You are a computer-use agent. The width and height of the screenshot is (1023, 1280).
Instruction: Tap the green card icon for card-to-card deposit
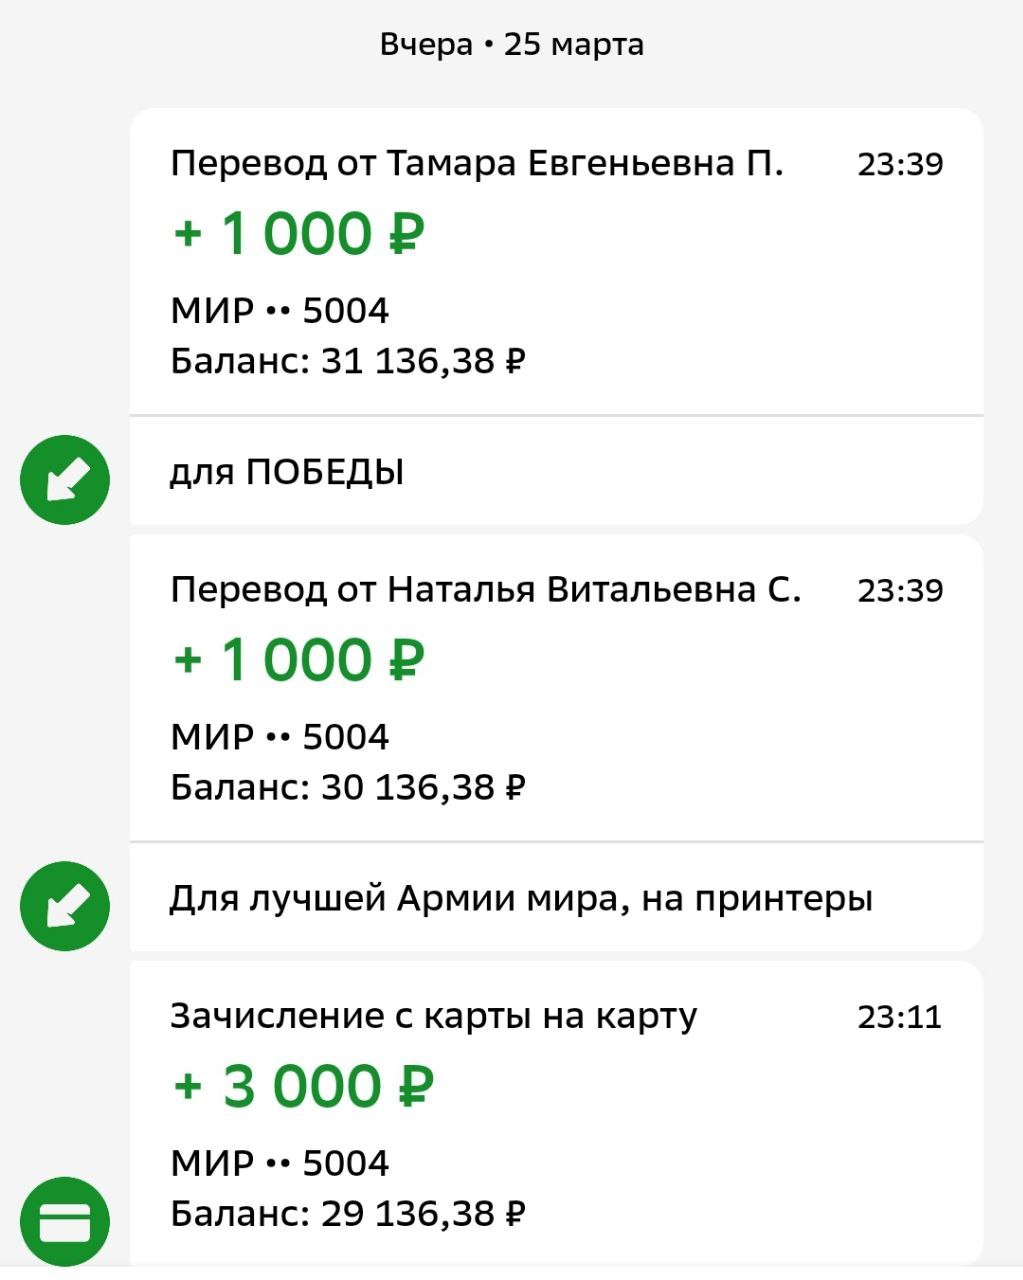click(x=65, y=1222)
